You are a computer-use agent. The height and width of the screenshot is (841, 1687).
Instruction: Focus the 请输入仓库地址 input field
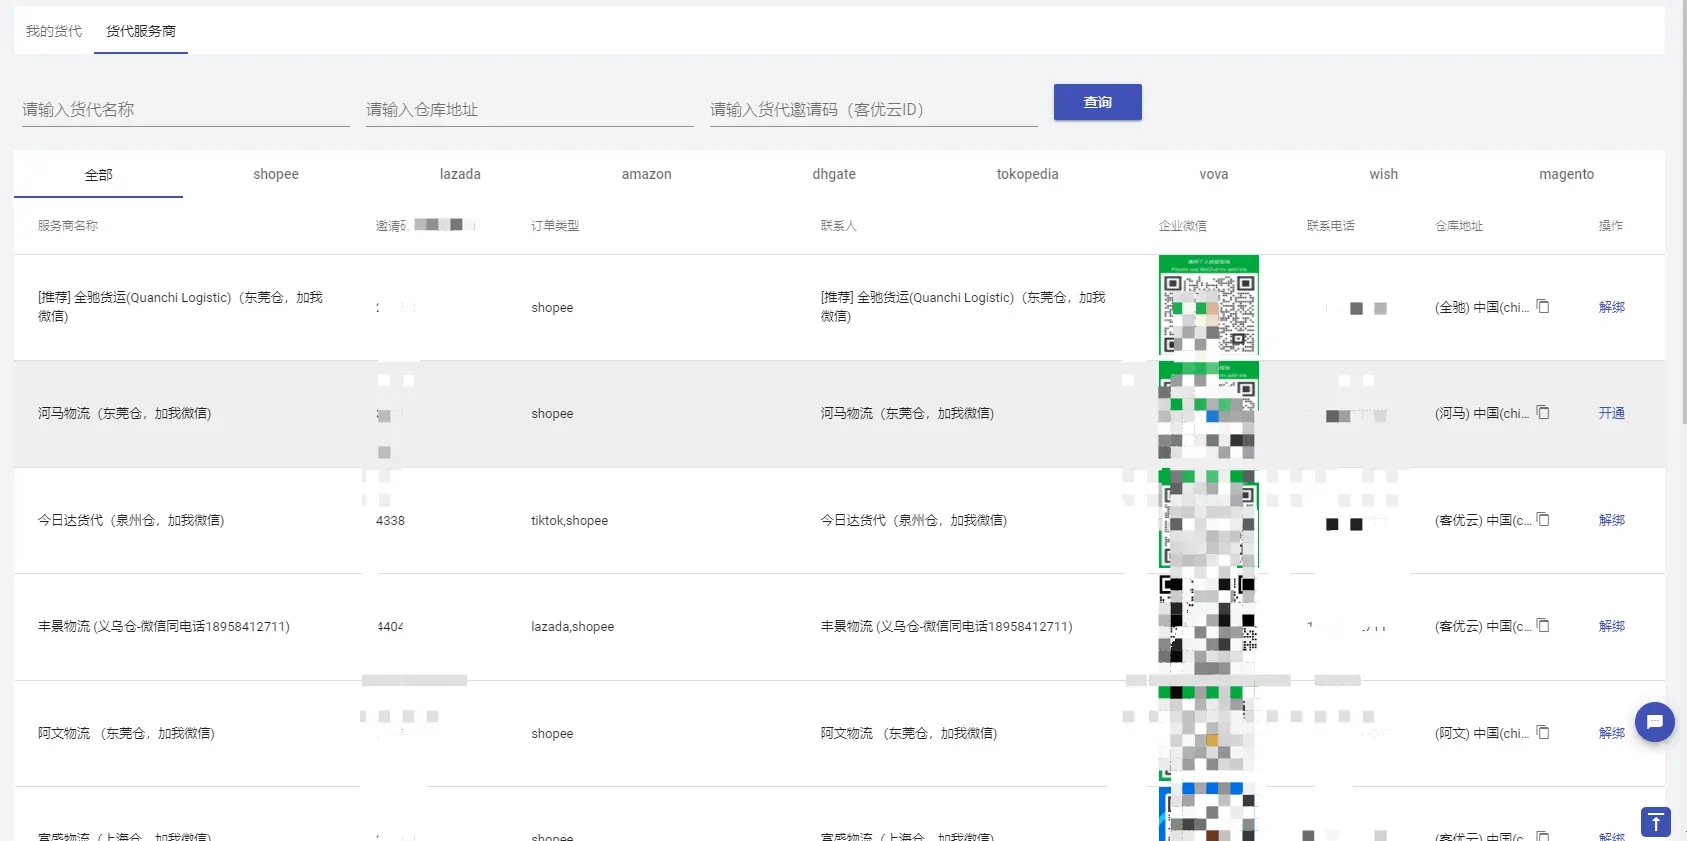point(530,109)
